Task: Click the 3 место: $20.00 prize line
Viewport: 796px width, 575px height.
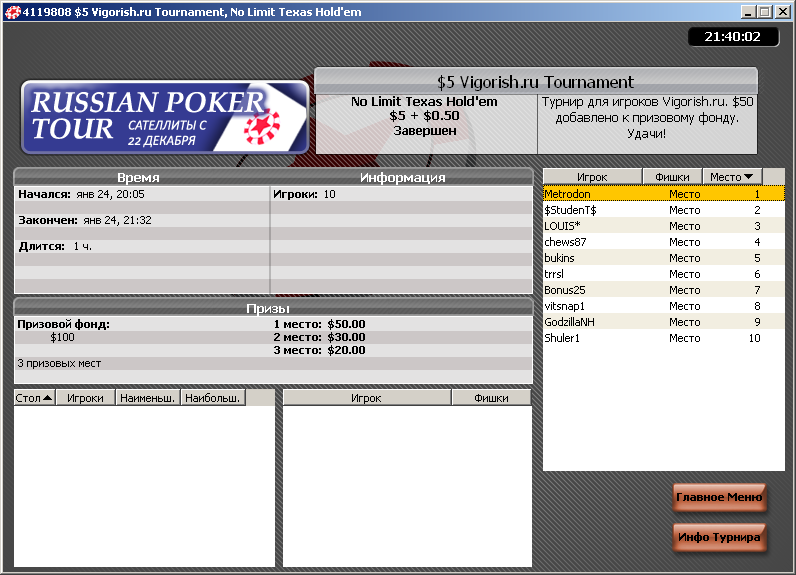Action: [x=319, y=351]
